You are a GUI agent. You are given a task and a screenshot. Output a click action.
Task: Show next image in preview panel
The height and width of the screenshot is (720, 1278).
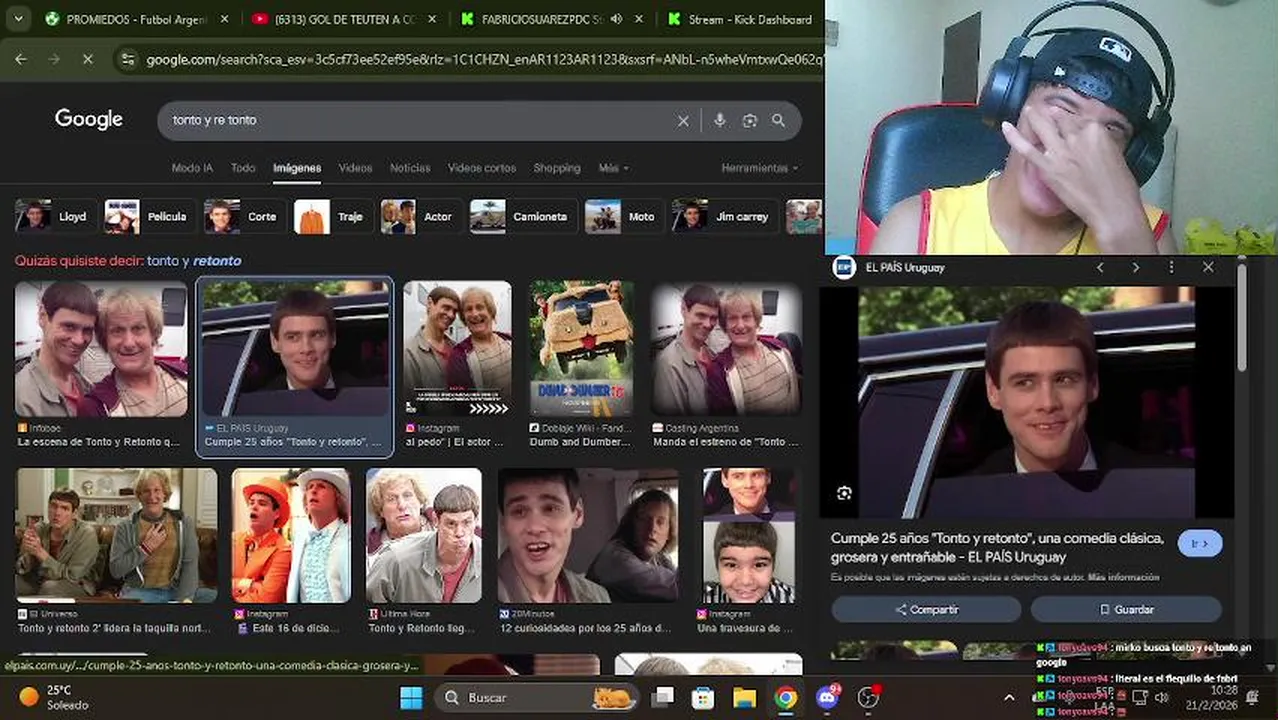[1135, 267]
